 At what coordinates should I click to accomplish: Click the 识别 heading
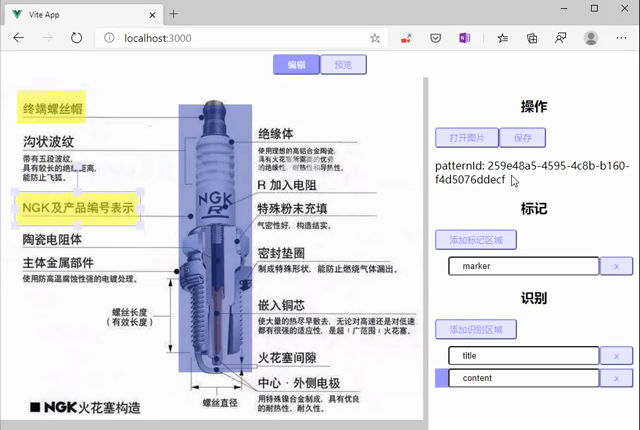[533, 298]
